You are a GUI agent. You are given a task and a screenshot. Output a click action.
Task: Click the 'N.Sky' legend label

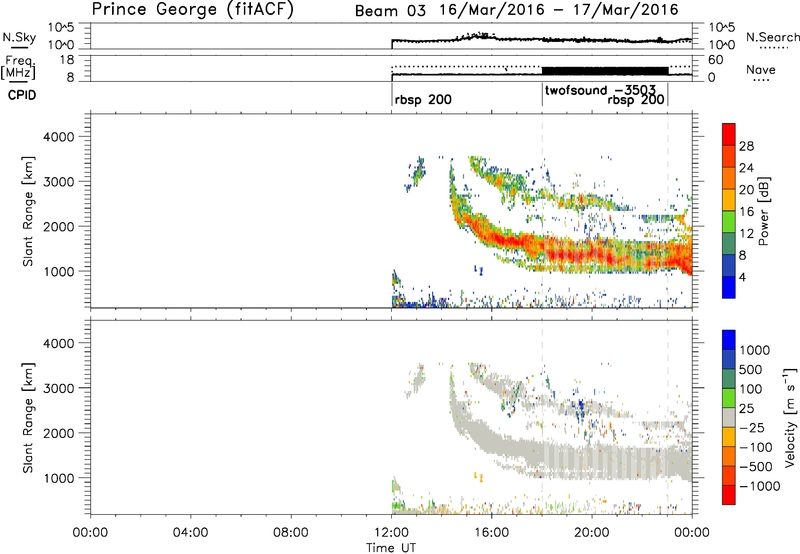pyautogui.click(x=19, y=37)
